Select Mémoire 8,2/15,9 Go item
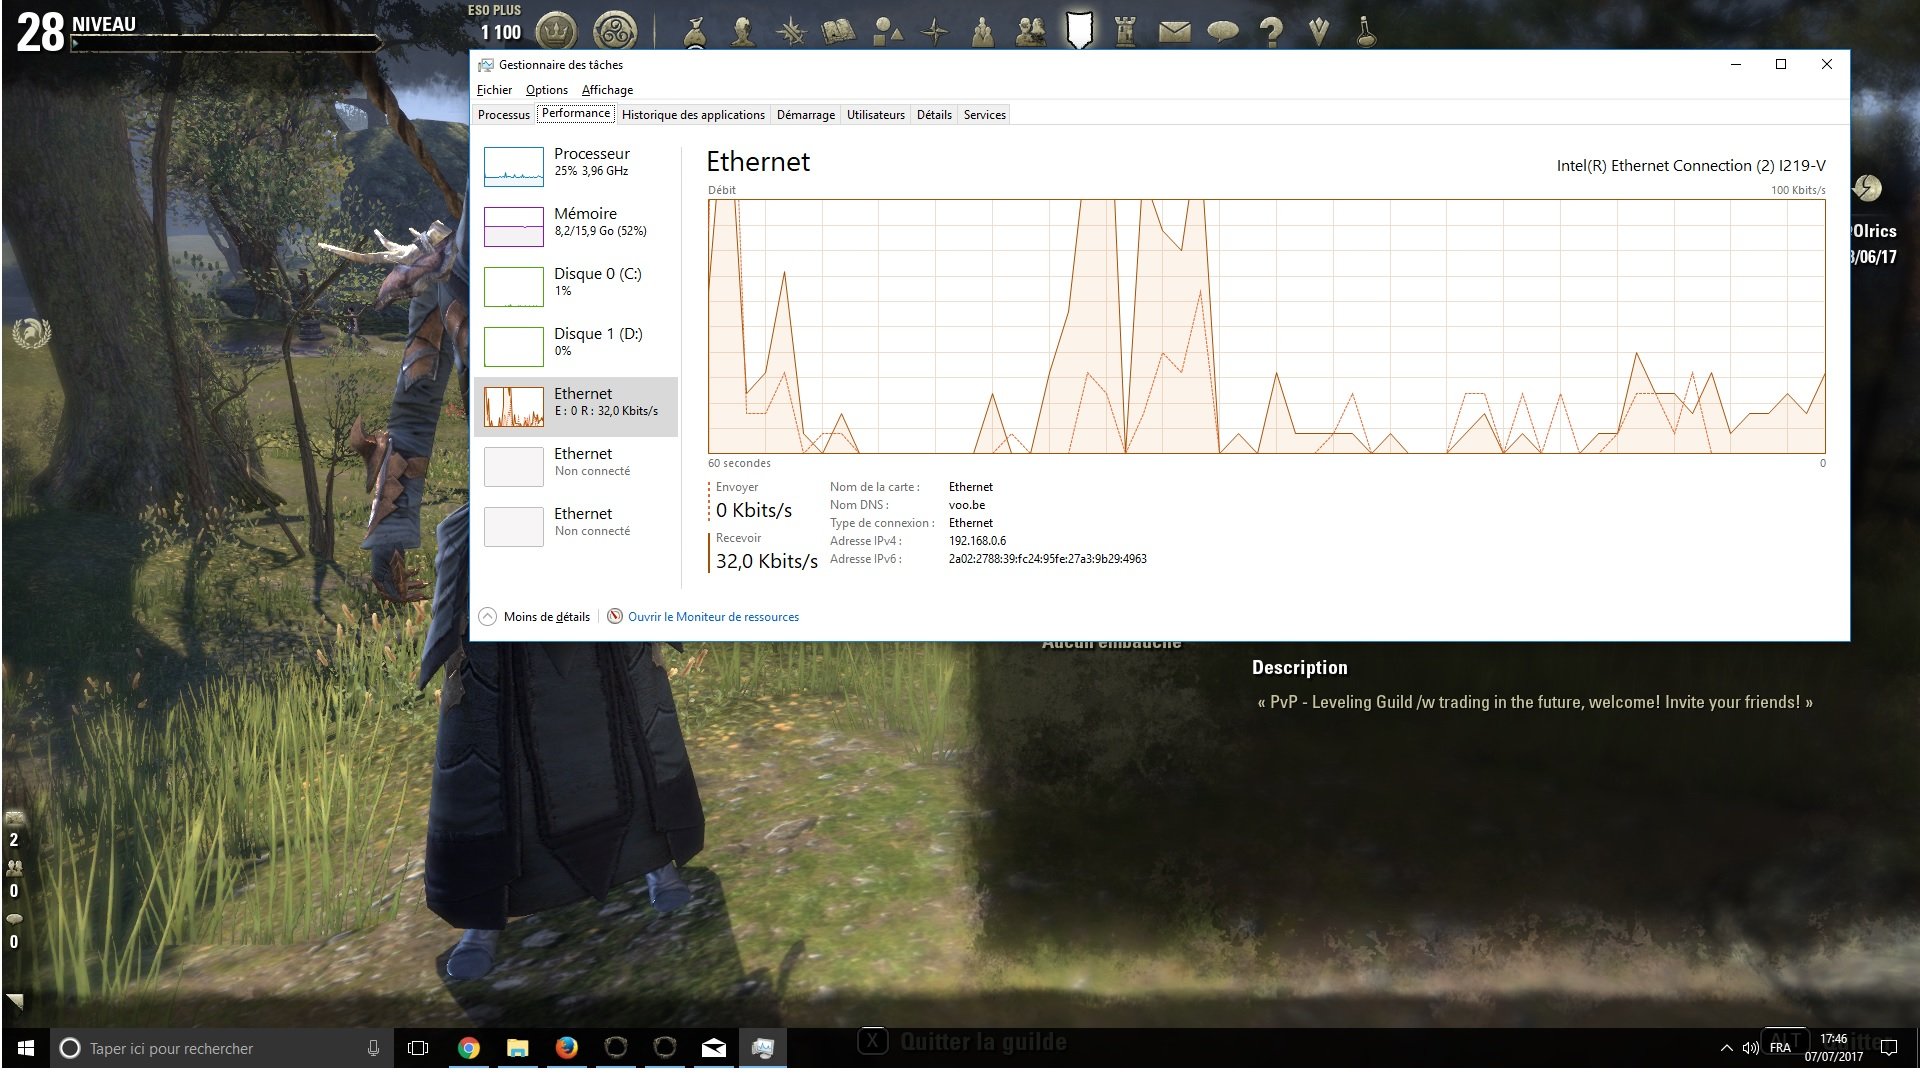The image size is (1920, 1080). tap(576, 227)
